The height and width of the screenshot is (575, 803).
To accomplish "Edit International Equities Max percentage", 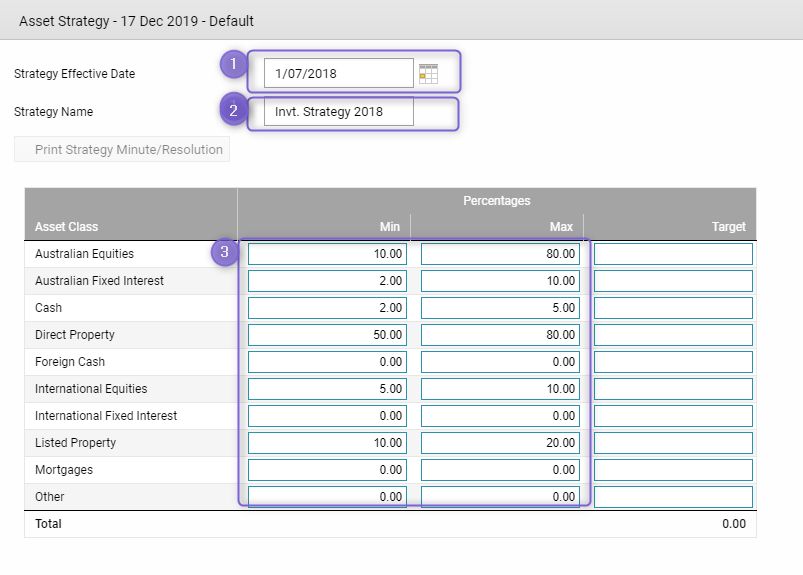I will pos(500,389).
